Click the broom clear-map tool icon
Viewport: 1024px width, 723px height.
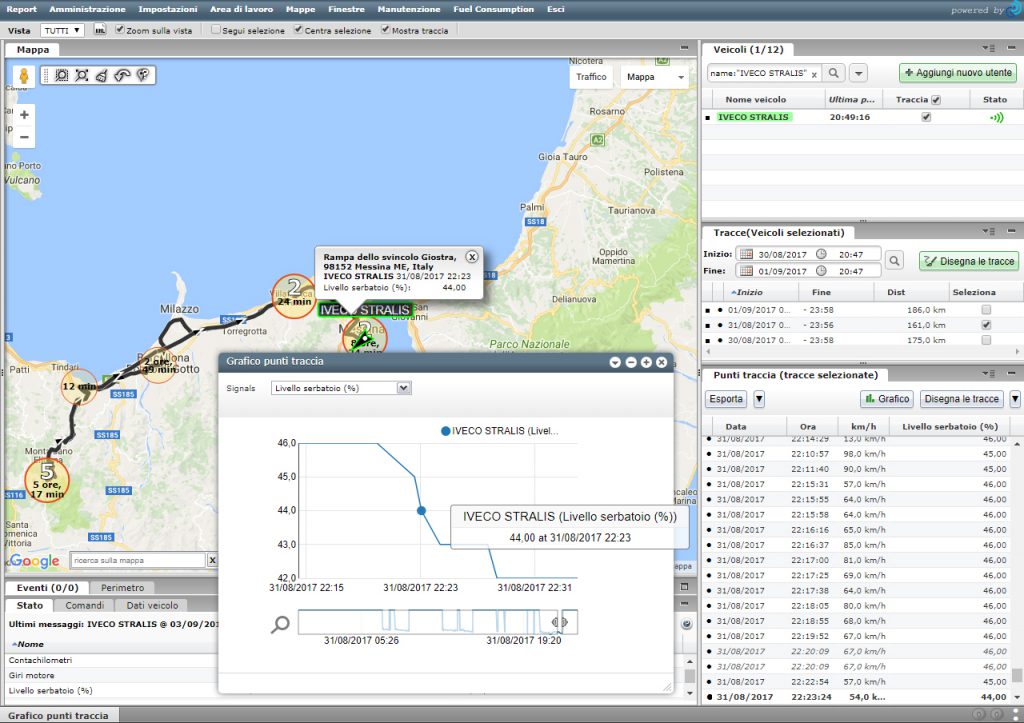point(102,75)
